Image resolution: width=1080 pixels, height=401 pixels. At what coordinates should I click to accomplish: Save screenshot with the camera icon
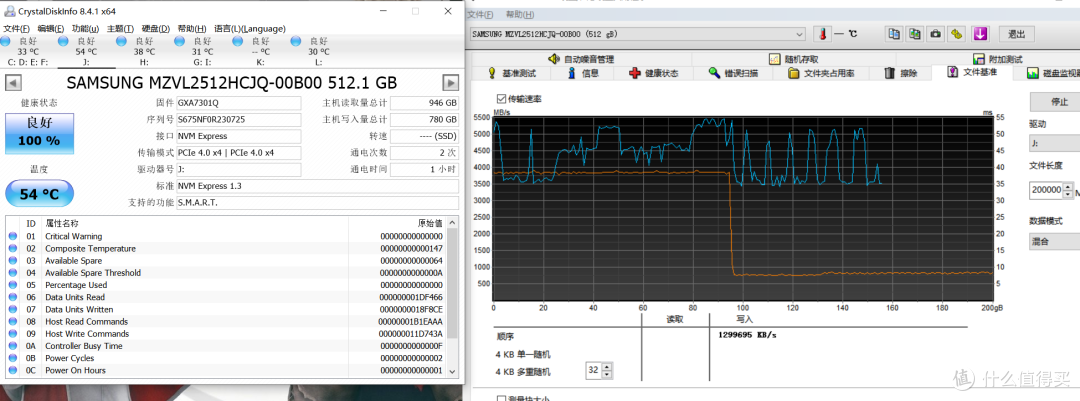[x=936, y=34]
